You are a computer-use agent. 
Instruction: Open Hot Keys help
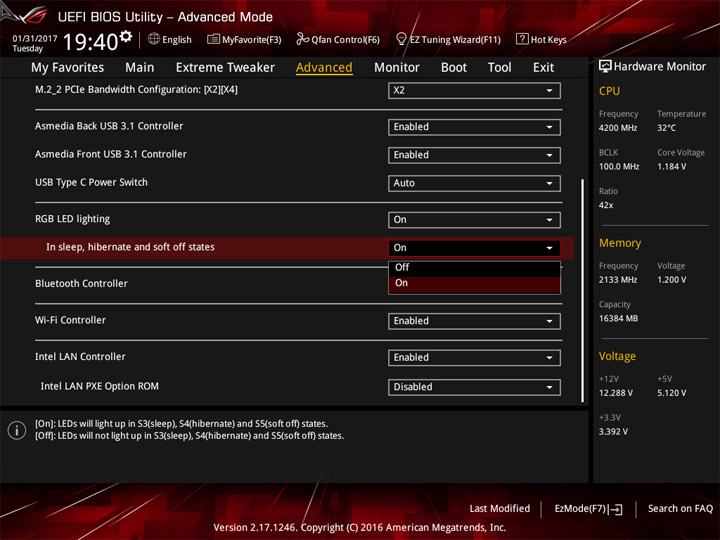coord(541,39)
